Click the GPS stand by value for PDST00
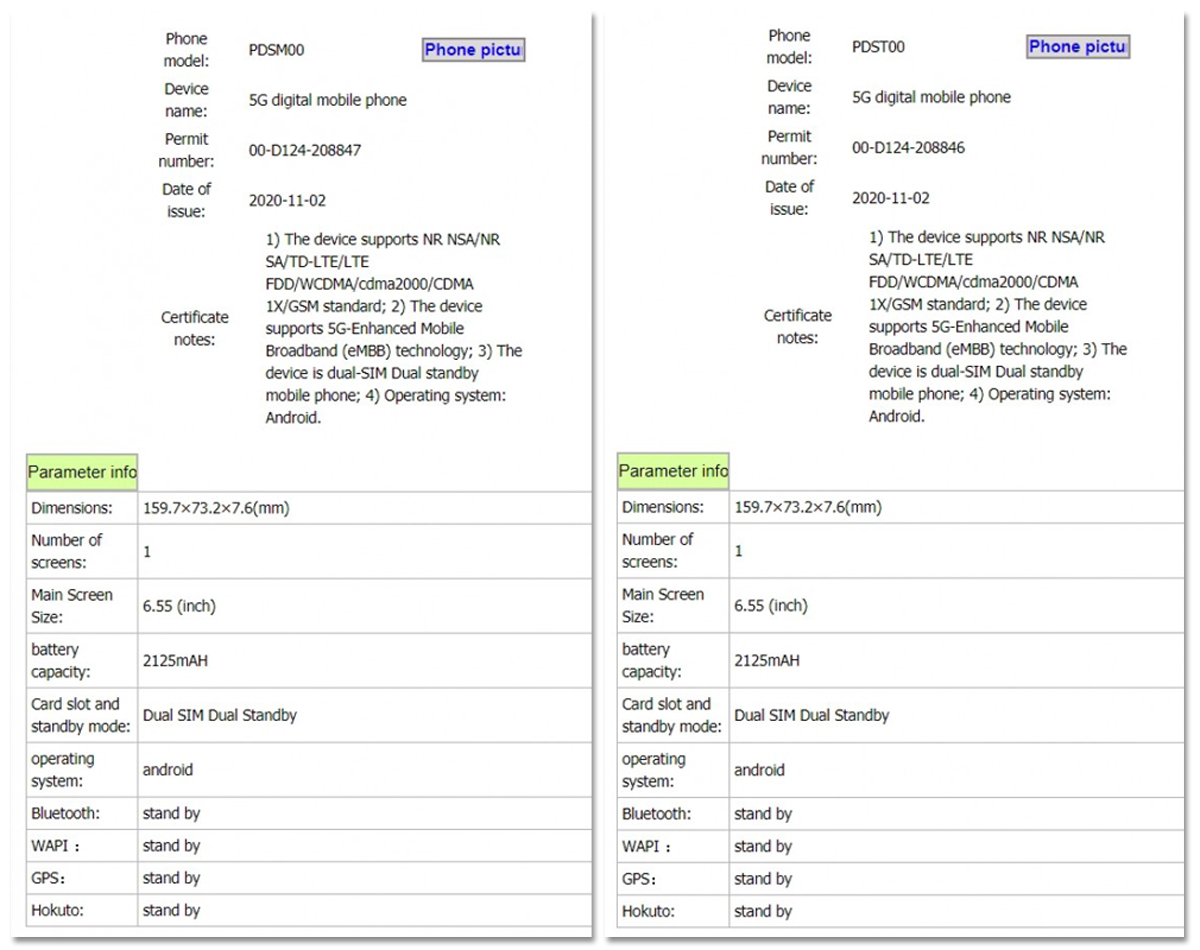 (x=763, y=879)
